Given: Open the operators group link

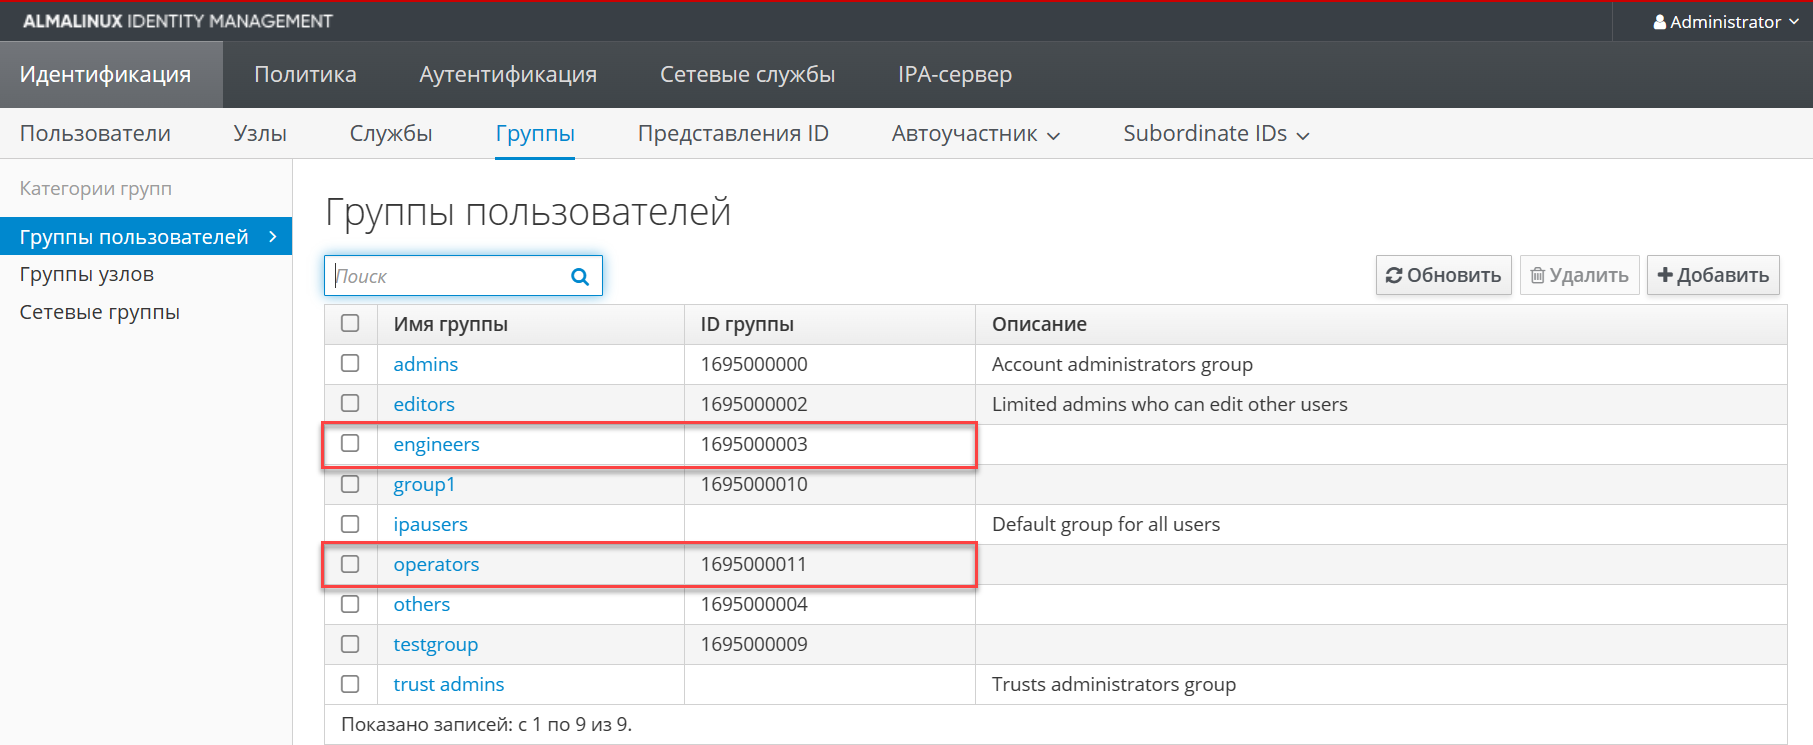Looking at the screenshot, I should [436, 564].
